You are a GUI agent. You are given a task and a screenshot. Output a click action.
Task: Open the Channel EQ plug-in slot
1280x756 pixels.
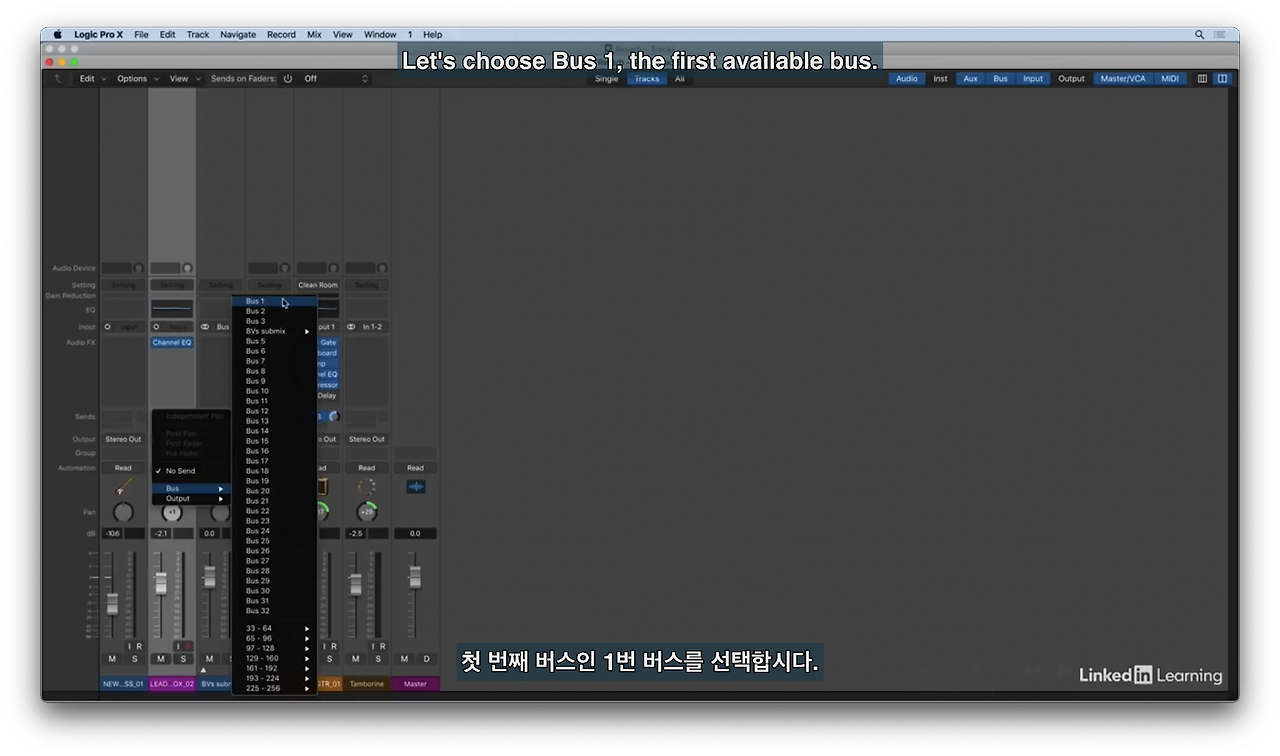[x=172, y=342]
